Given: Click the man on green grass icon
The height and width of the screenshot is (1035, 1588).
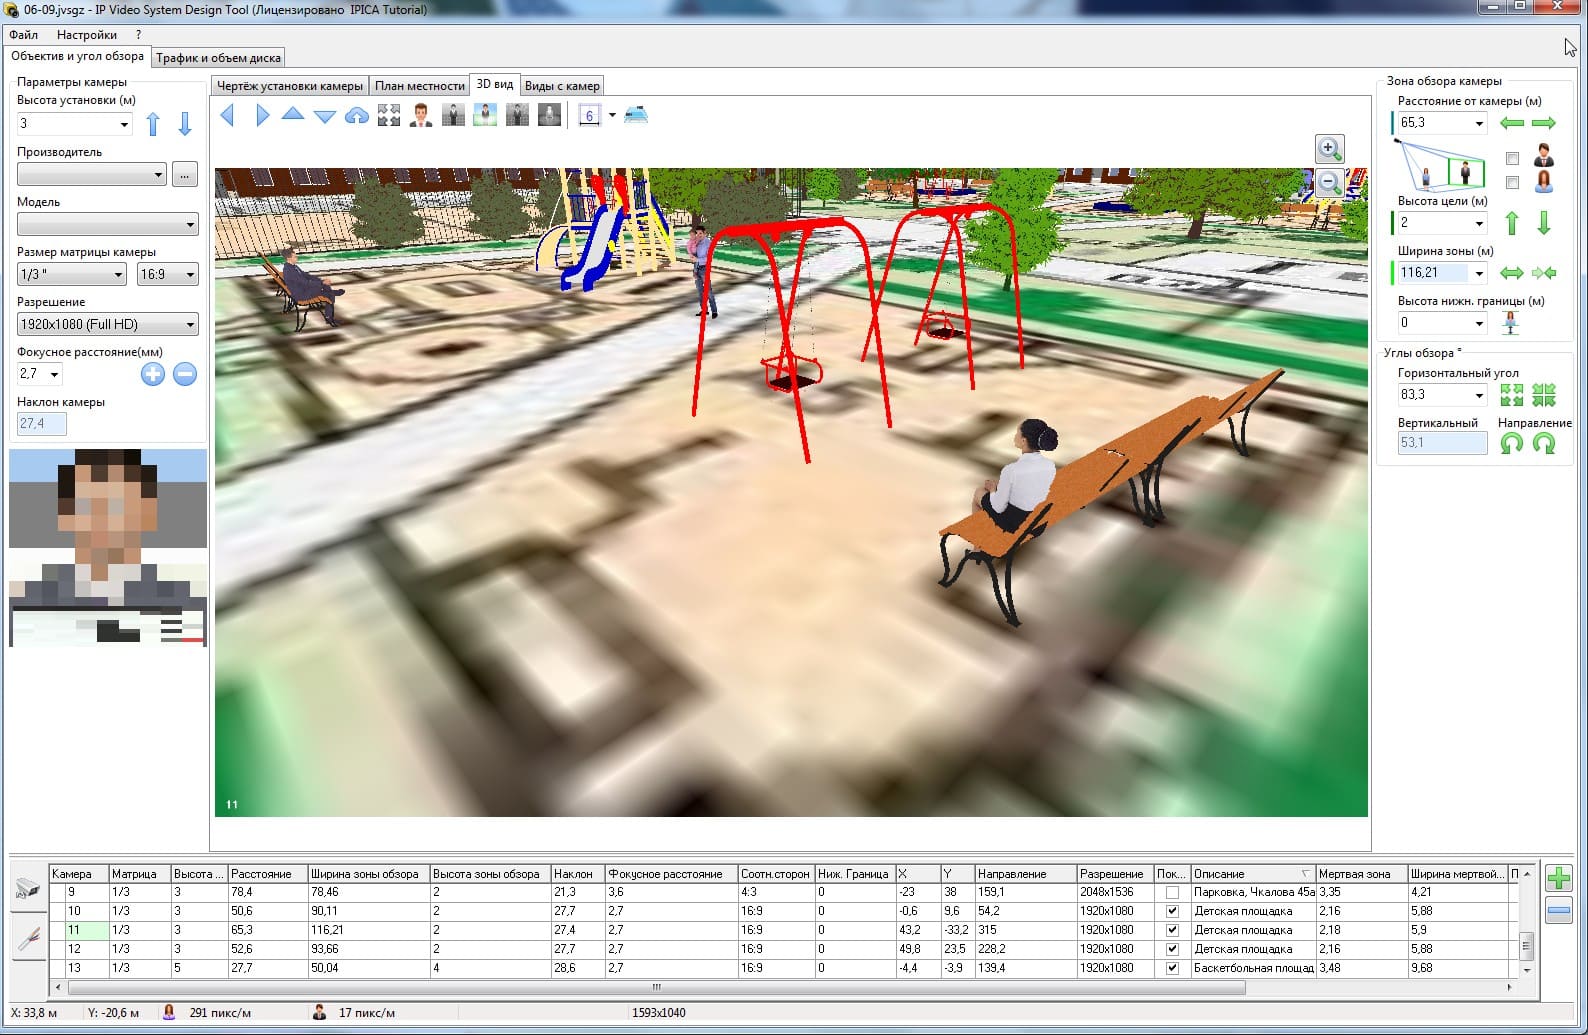Looking at the screenshot, I should (485, 116).
